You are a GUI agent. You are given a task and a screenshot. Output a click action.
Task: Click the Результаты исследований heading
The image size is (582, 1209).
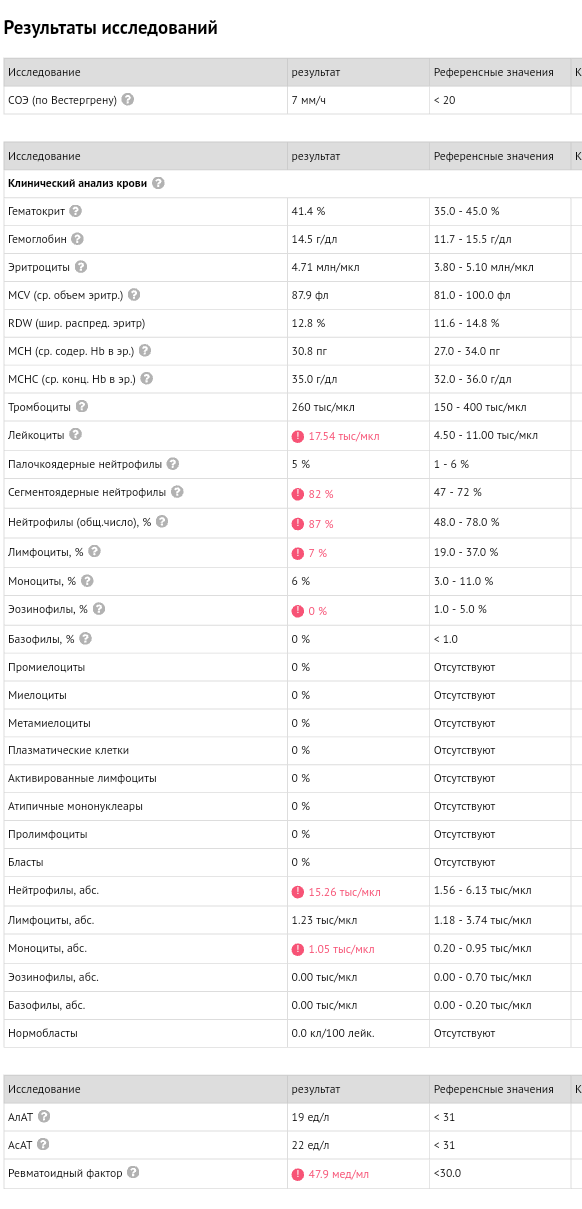111,28
